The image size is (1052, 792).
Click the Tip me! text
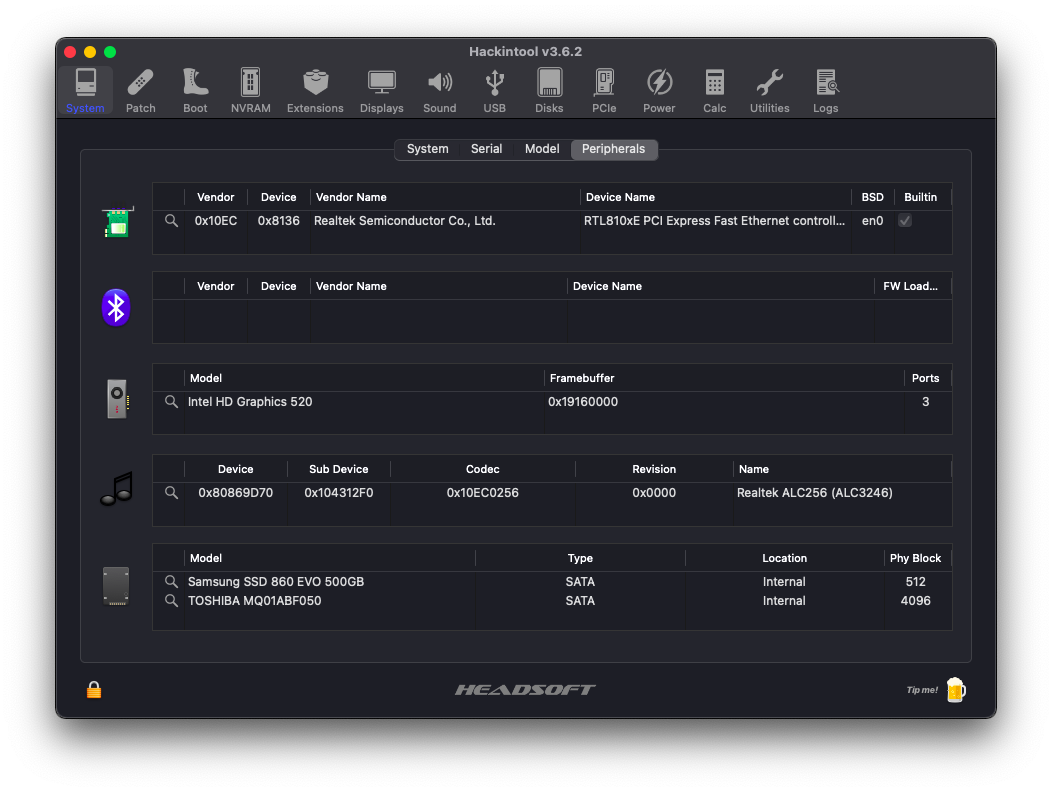(922, 690)
